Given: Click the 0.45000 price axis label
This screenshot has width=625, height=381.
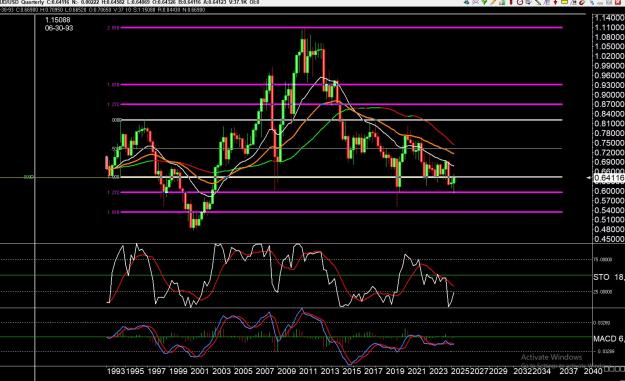Looking at the screenshot, I should pyautogui.click(x=609, y=239).
